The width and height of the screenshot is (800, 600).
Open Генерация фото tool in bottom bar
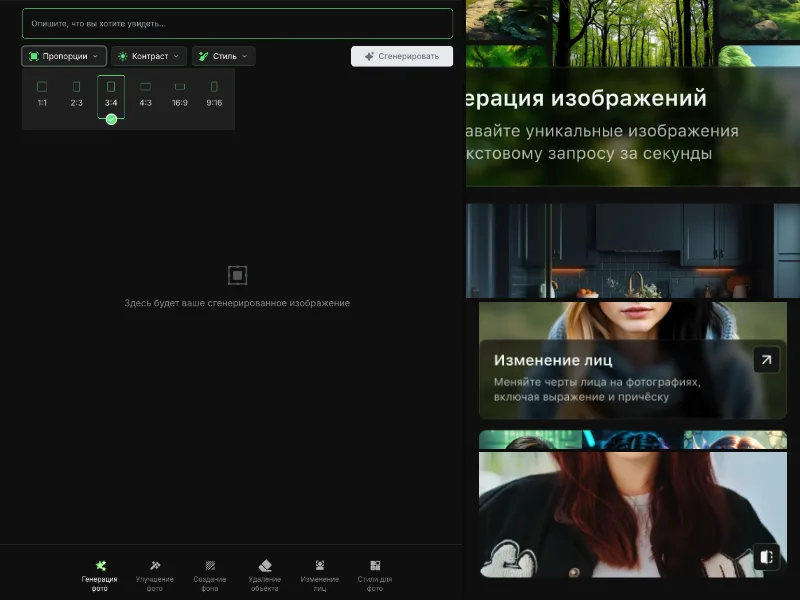pos(99,576)
